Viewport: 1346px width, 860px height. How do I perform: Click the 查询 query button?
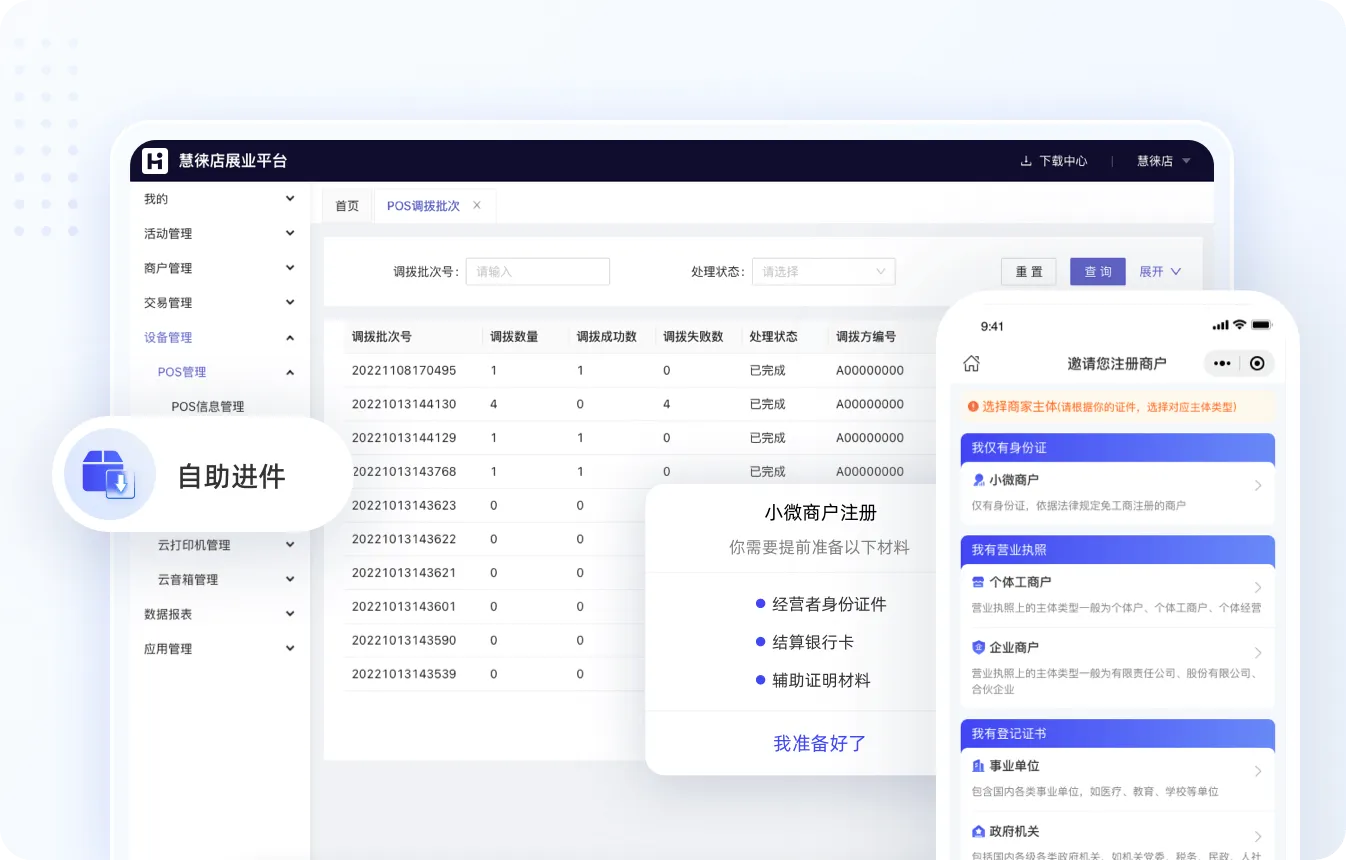point(1097,271)
